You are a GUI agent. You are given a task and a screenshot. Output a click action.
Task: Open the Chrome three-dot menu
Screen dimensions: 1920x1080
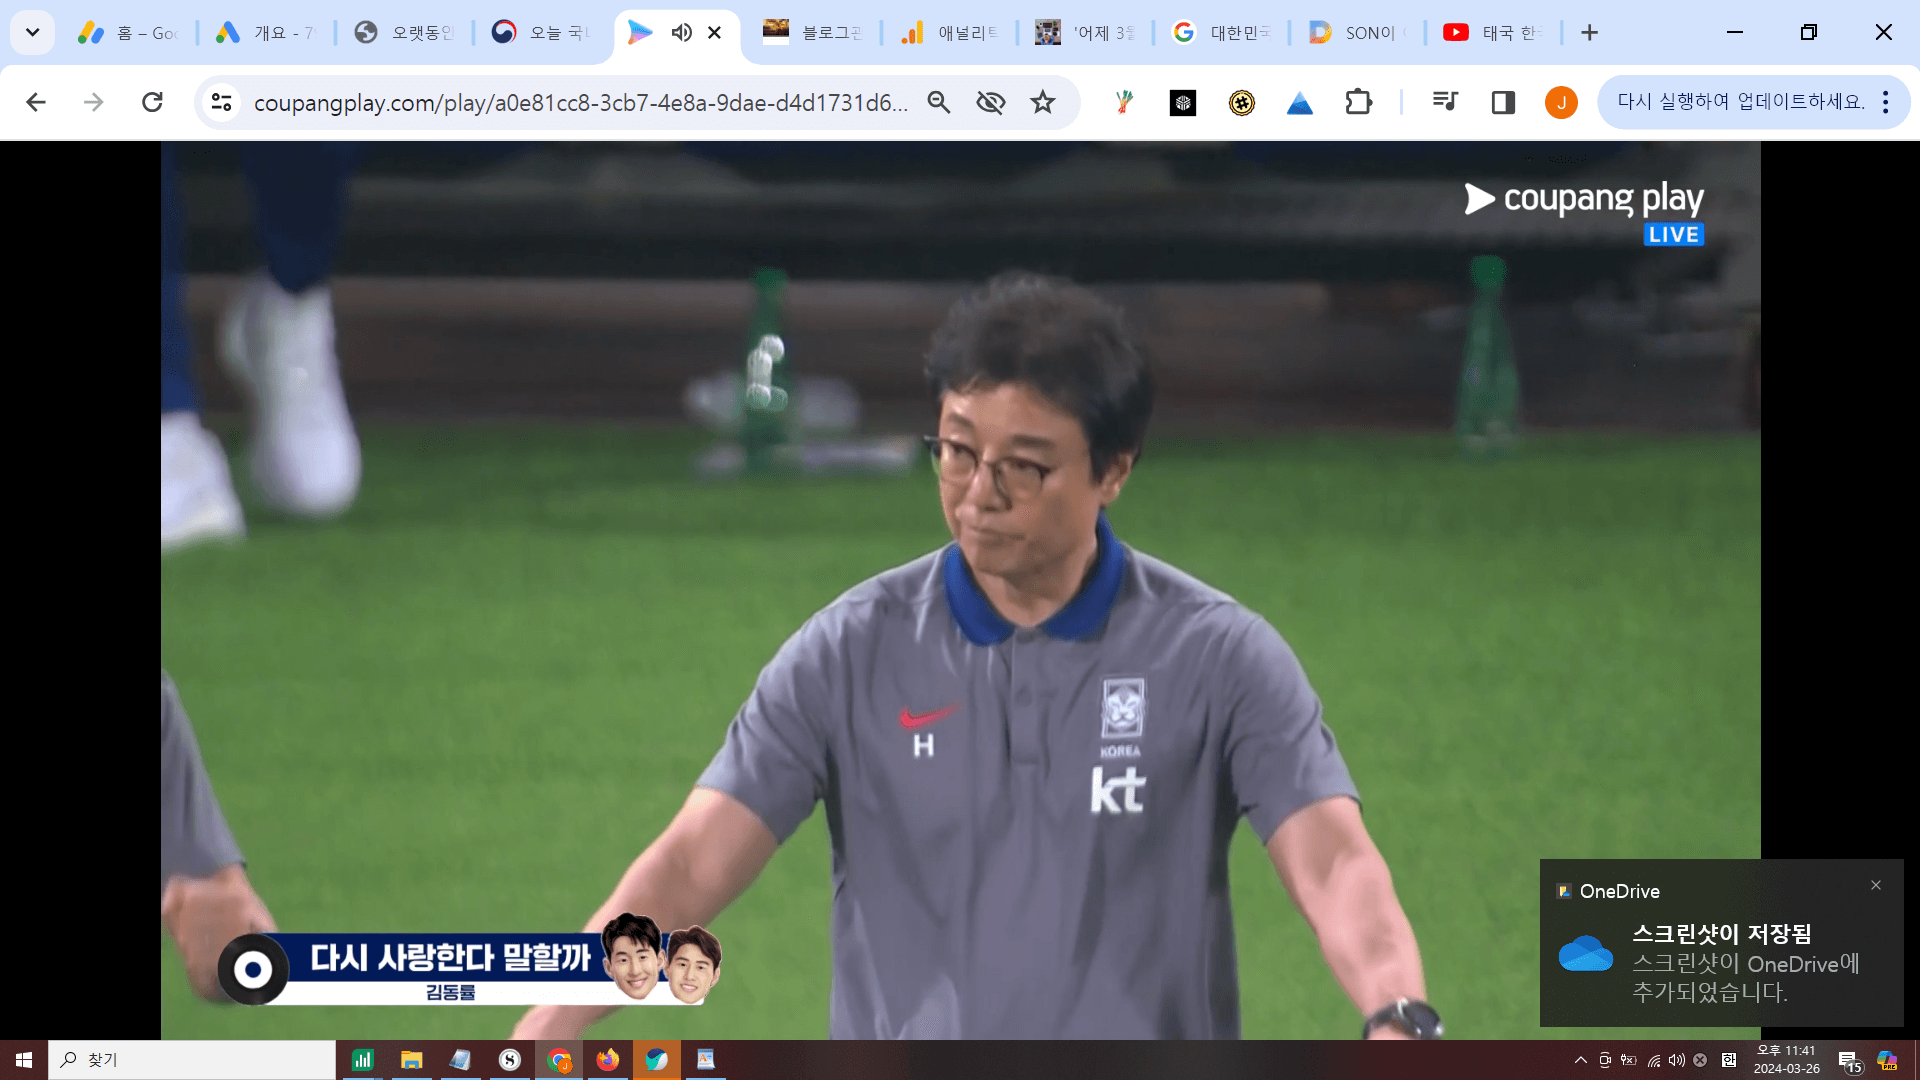(x=1885, y=102)
